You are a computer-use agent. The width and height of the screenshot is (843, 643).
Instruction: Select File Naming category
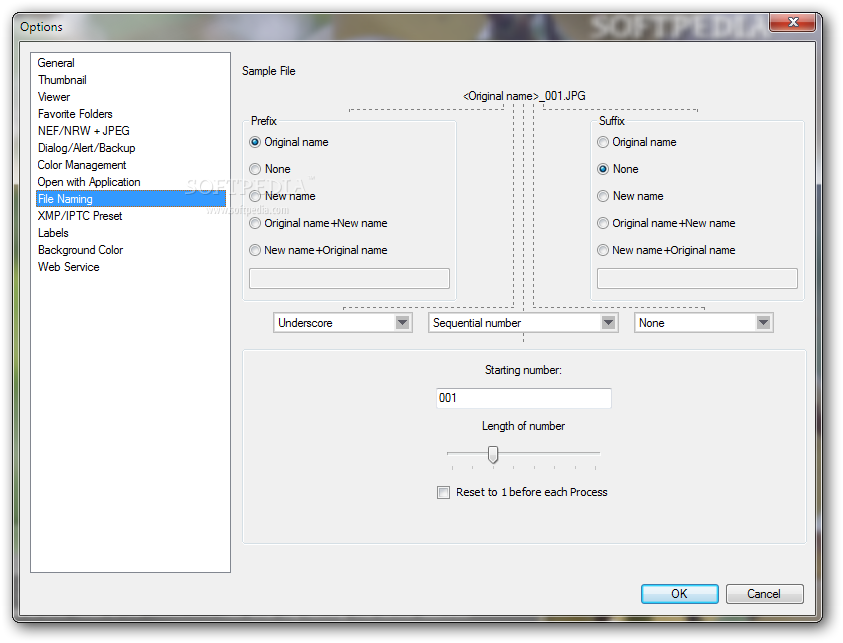pos(131,199)
